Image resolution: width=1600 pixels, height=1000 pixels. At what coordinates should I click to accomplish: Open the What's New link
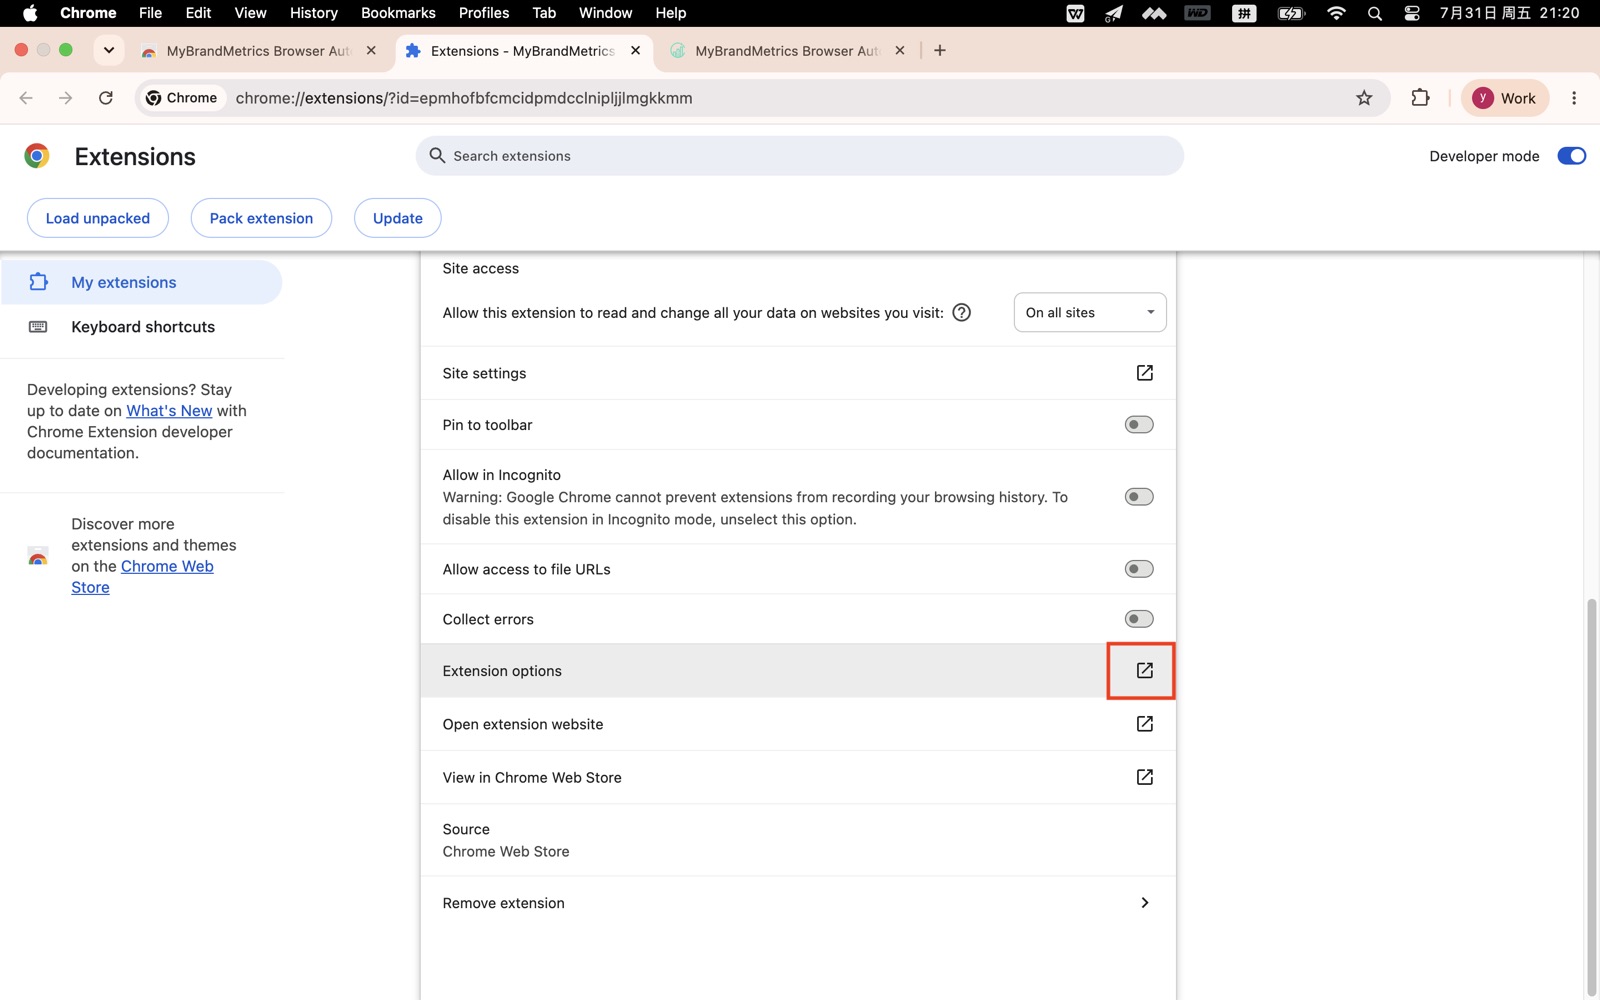click(x=169, y=411)
